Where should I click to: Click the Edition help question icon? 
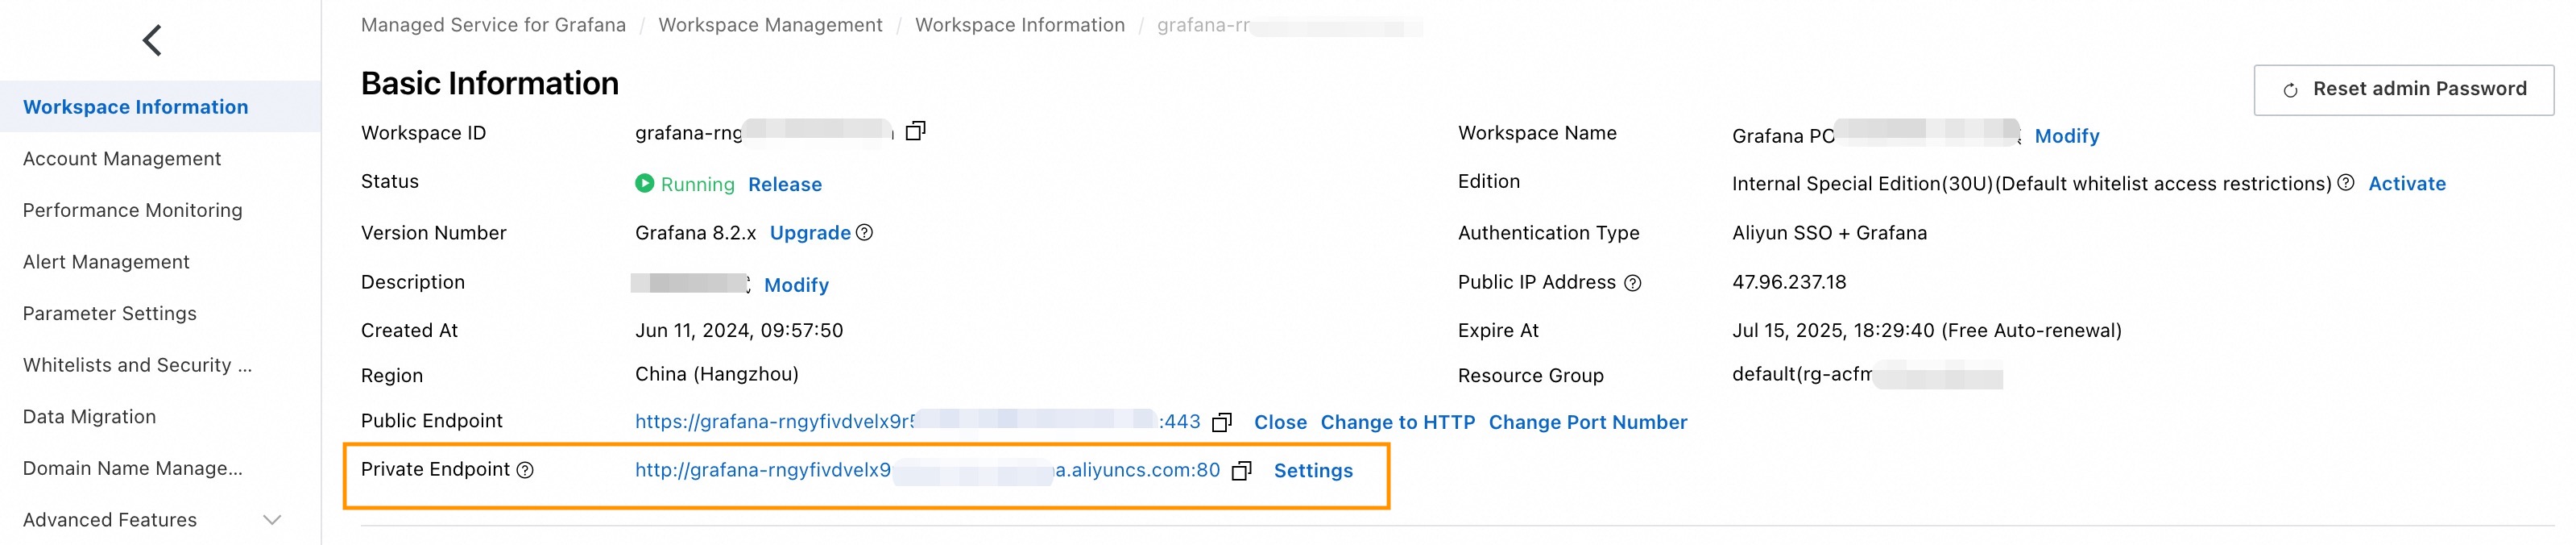pos(2346,183)
